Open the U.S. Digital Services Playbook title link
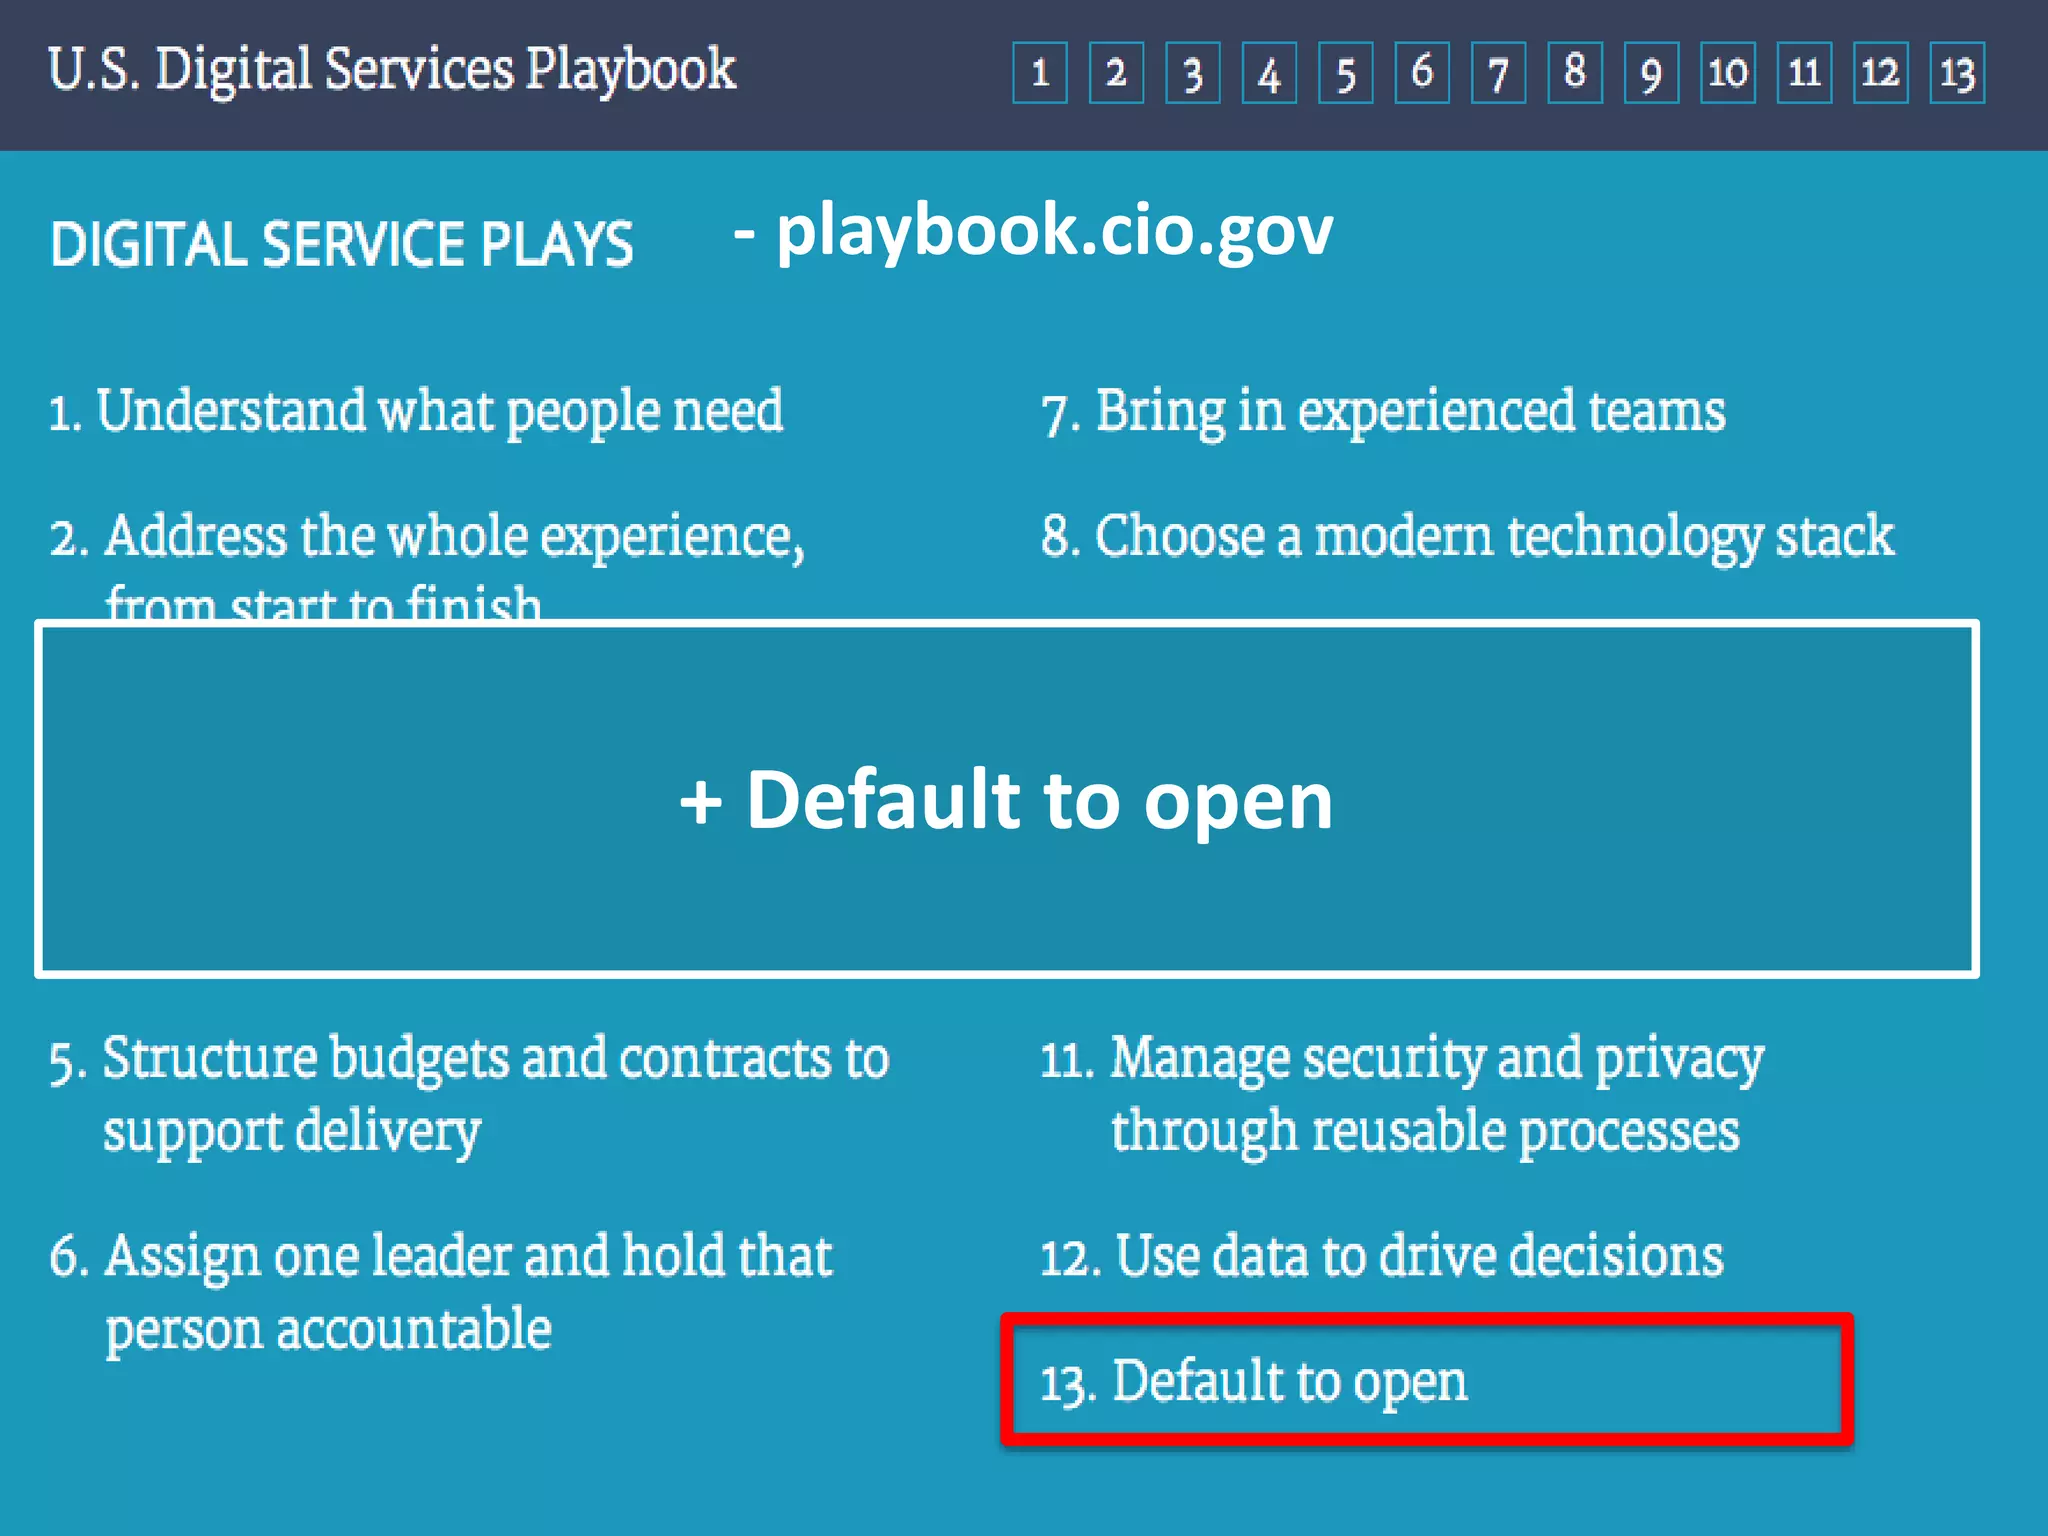 pyautogui.click(x=391, y=70)
